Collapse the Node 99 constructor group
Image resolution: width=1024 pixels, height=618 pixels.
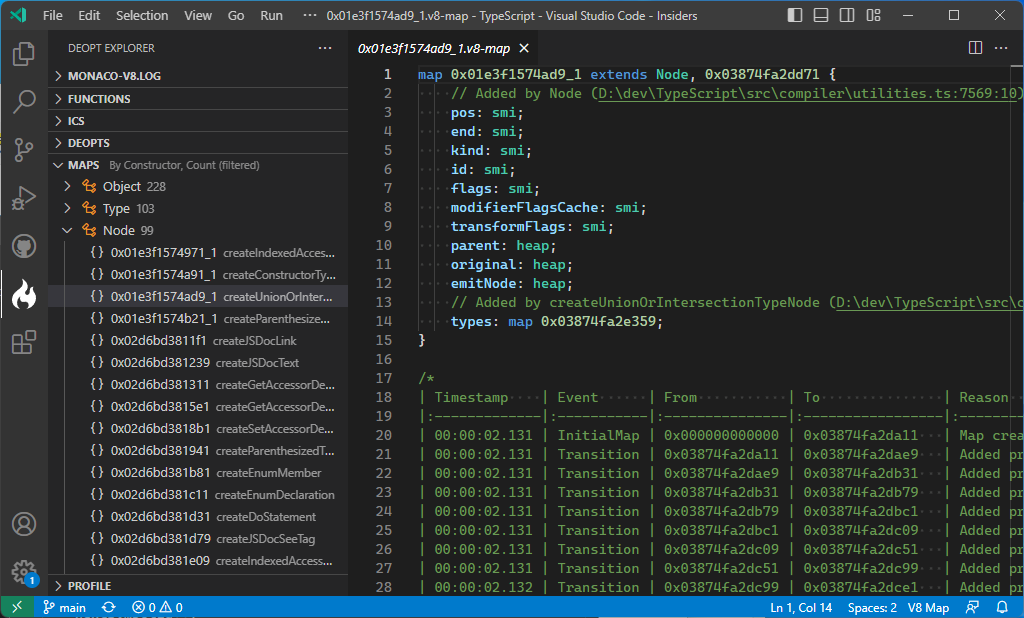pyautogui.click(x=198, y=230)
